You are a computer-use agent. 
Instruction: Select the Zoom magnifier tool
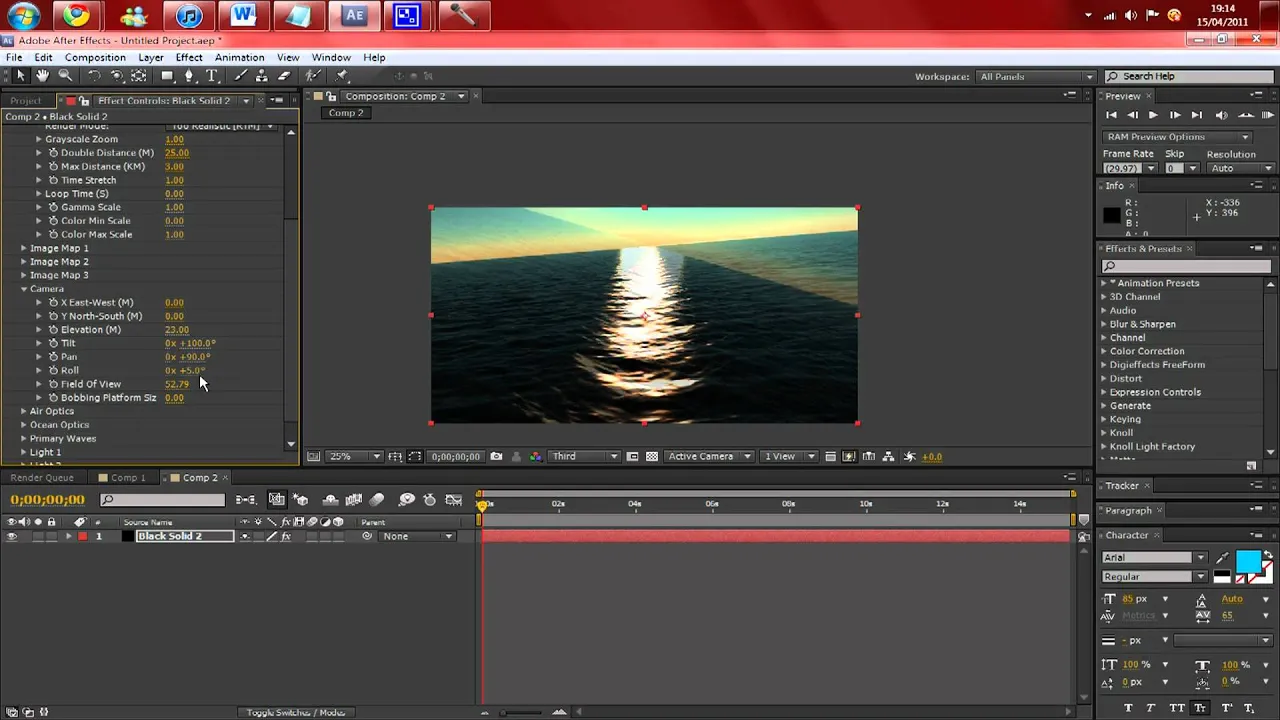click(66, 76)
